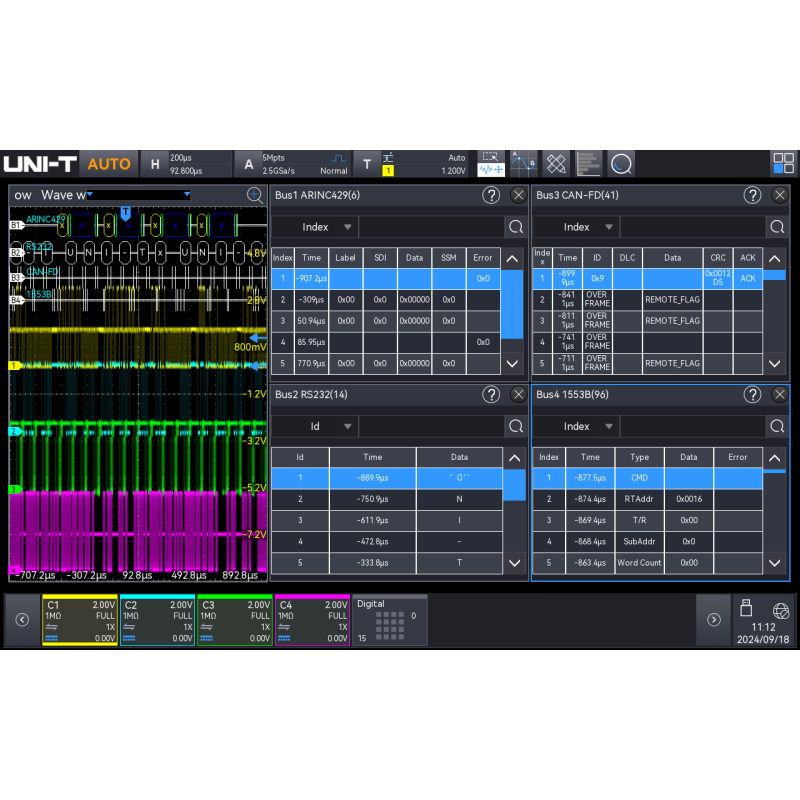800x800 pixels.
Task: Select Bus2 row with data N at -750.9µs
Action: (387, 499)
